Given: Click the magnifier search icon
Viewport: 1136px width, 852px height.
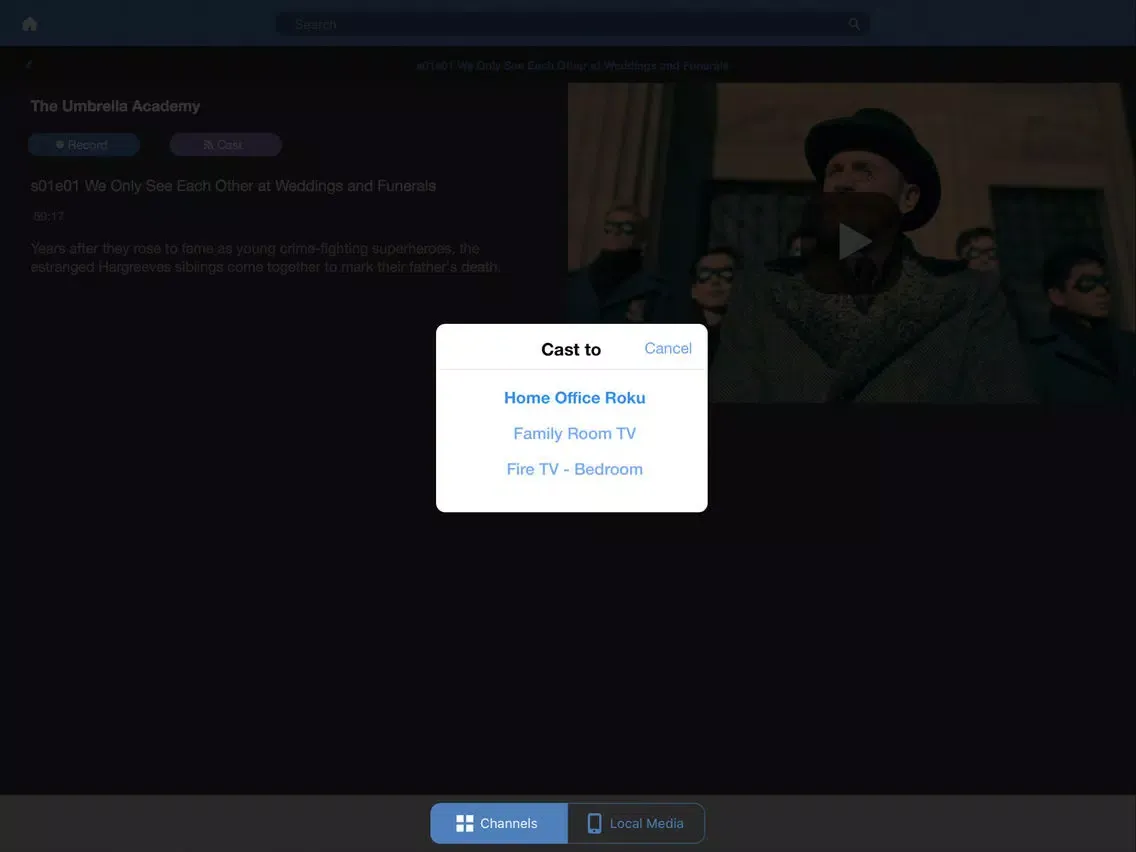Looking at the screenshot, I should point(854,24).
